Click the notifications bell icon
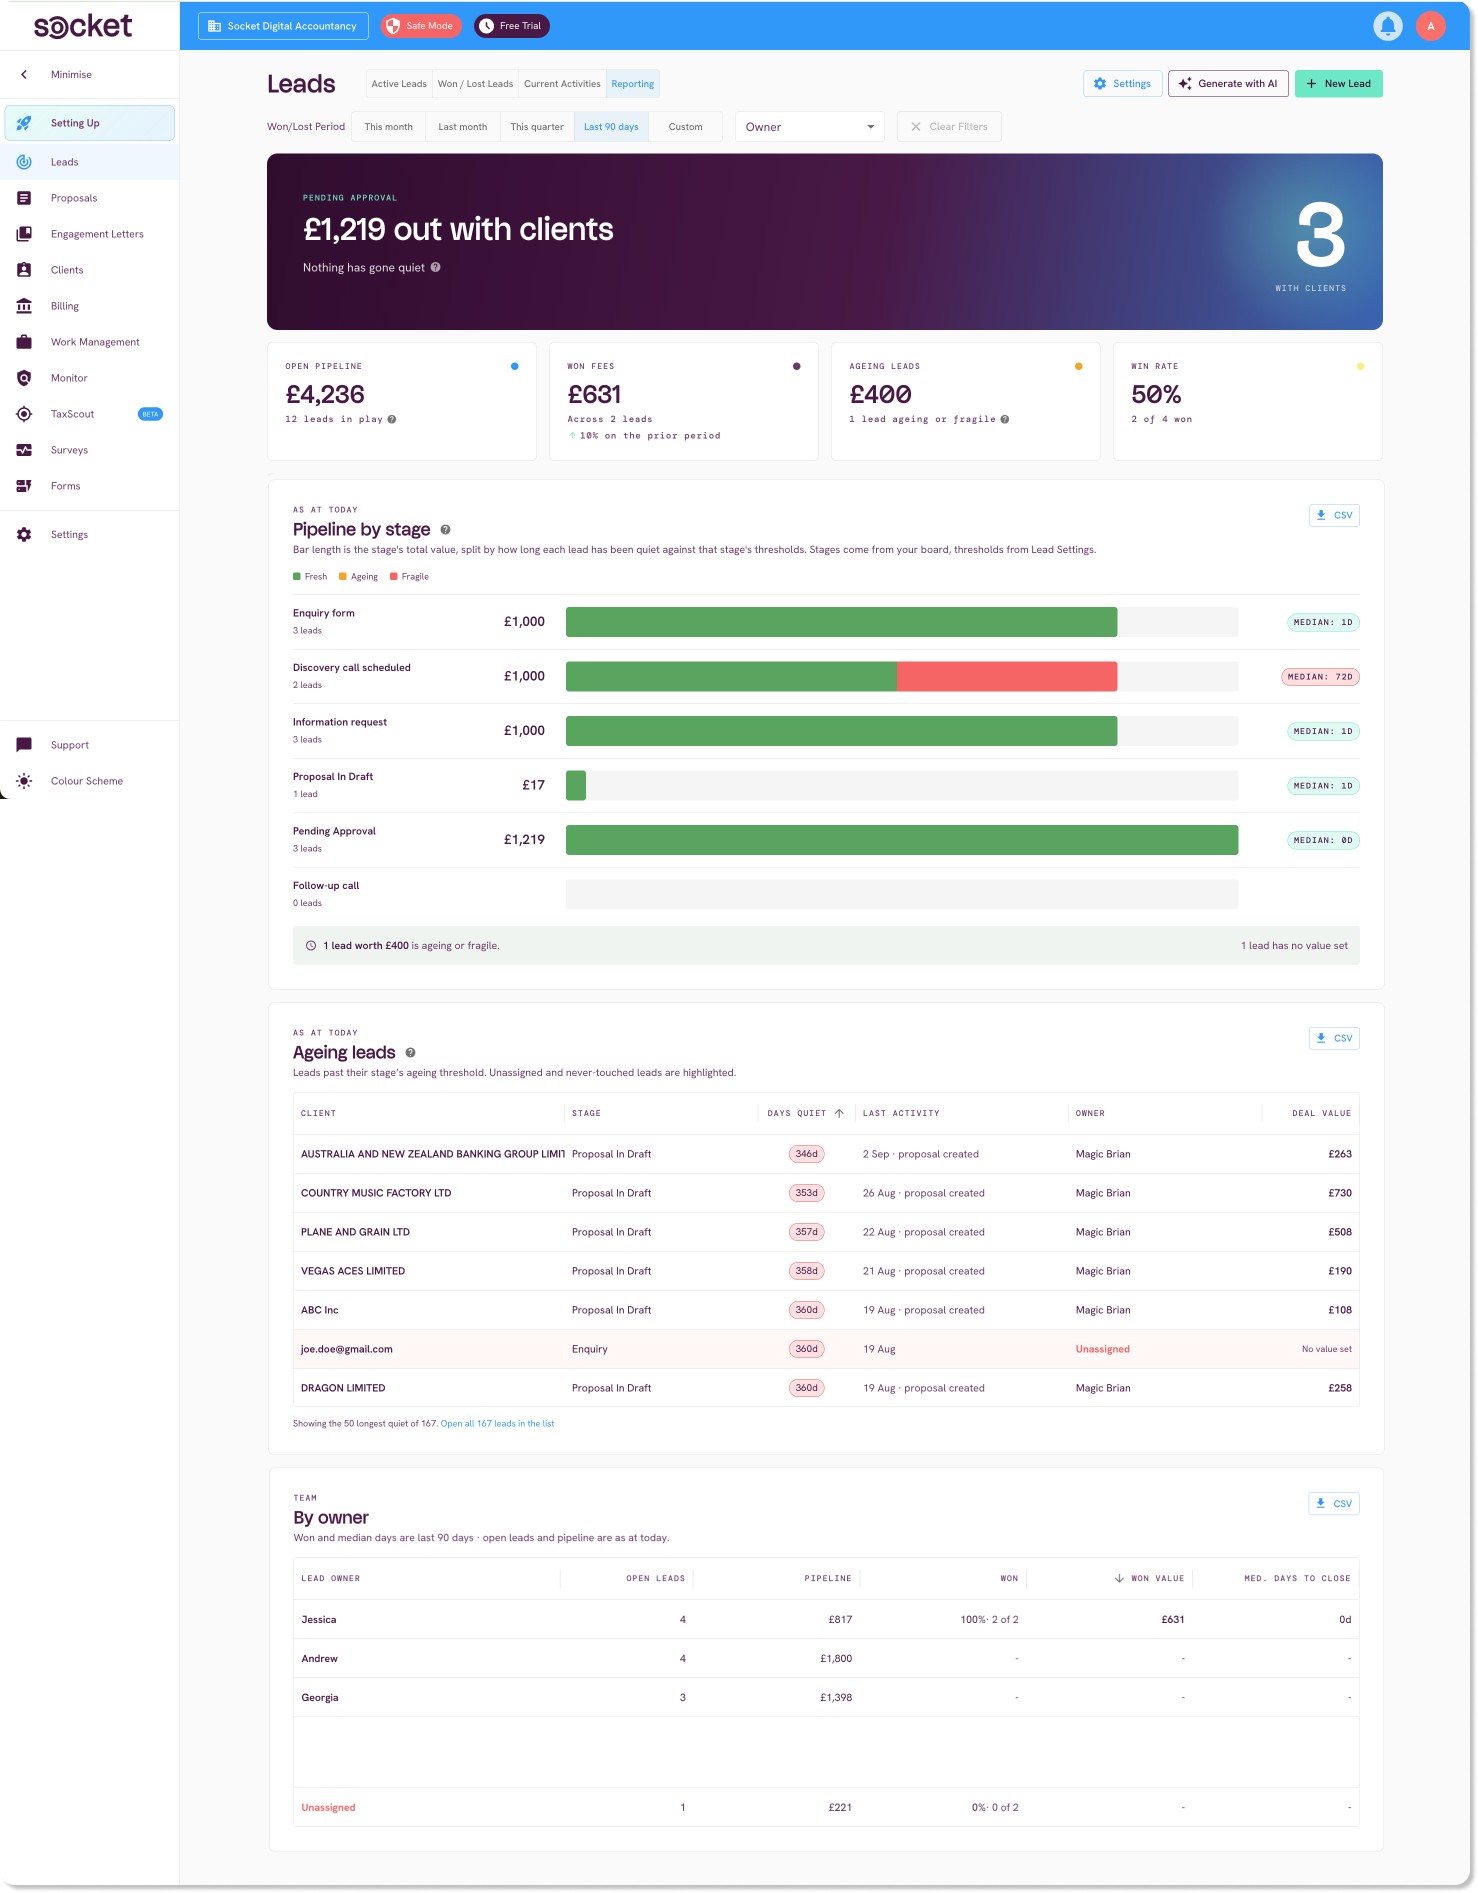Screen dimensions: 1478x1893 coord(1387,26)
